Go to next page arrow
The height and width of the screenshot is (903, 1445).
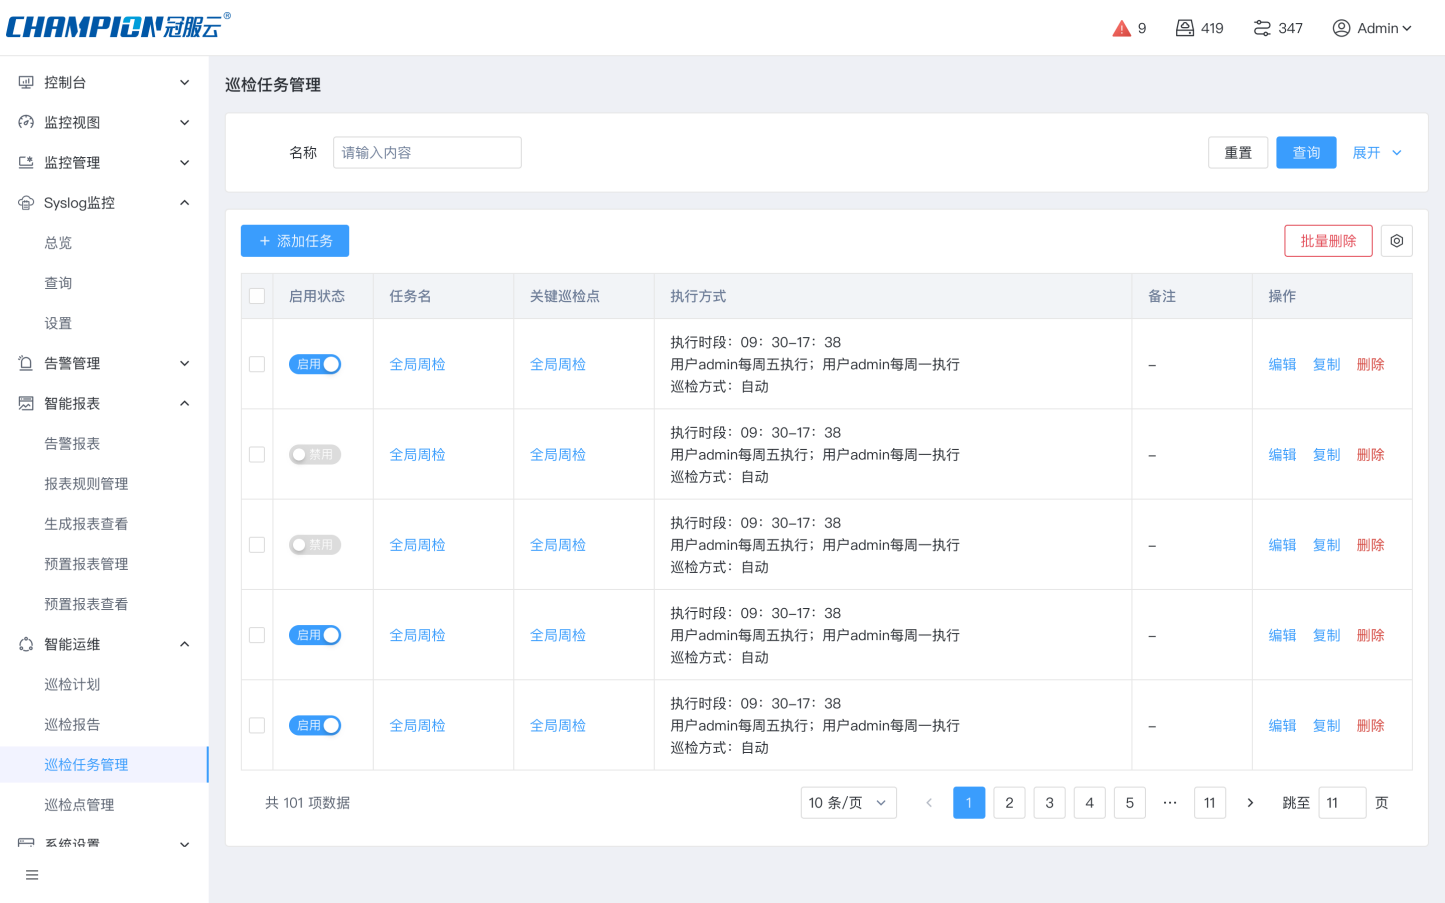pyautogui.click(x=1250, y=803)
